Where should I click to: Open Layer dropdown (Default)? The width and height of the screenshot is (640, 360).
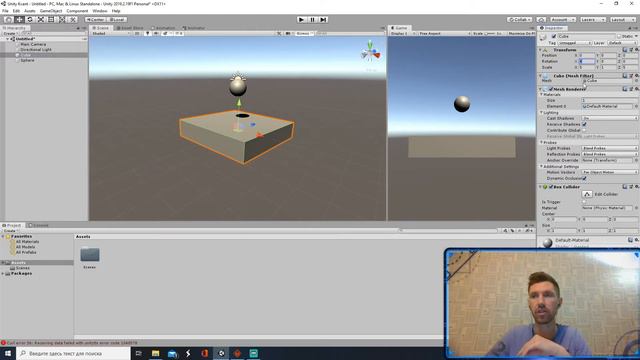622,43
